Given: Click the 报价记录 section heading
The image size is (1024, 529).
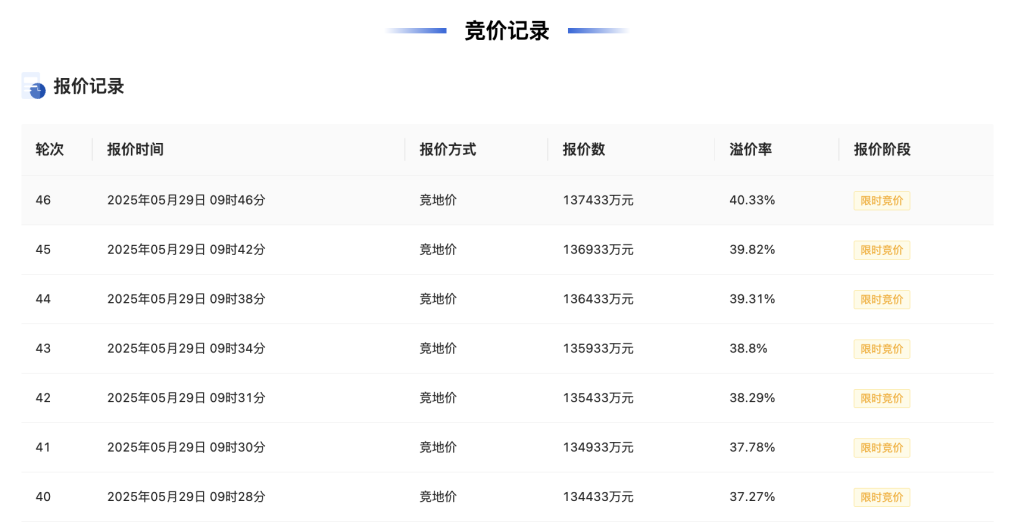Looking at the screenshot, I should tap(89, 86).
